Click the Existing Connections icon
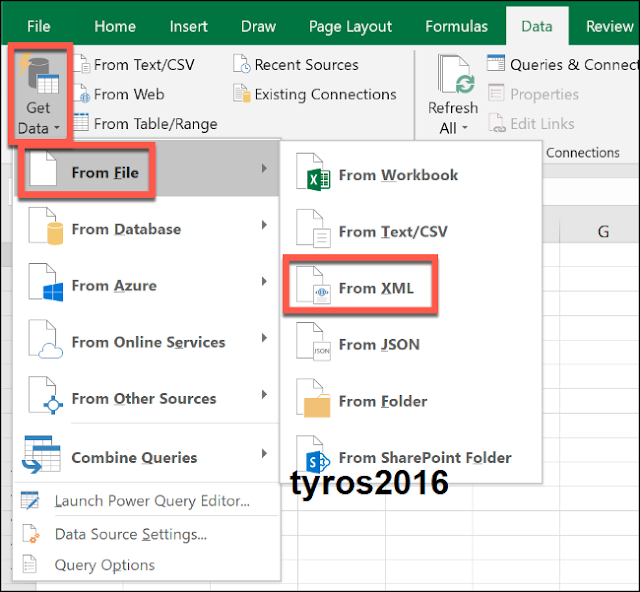 tap(242, 93)
